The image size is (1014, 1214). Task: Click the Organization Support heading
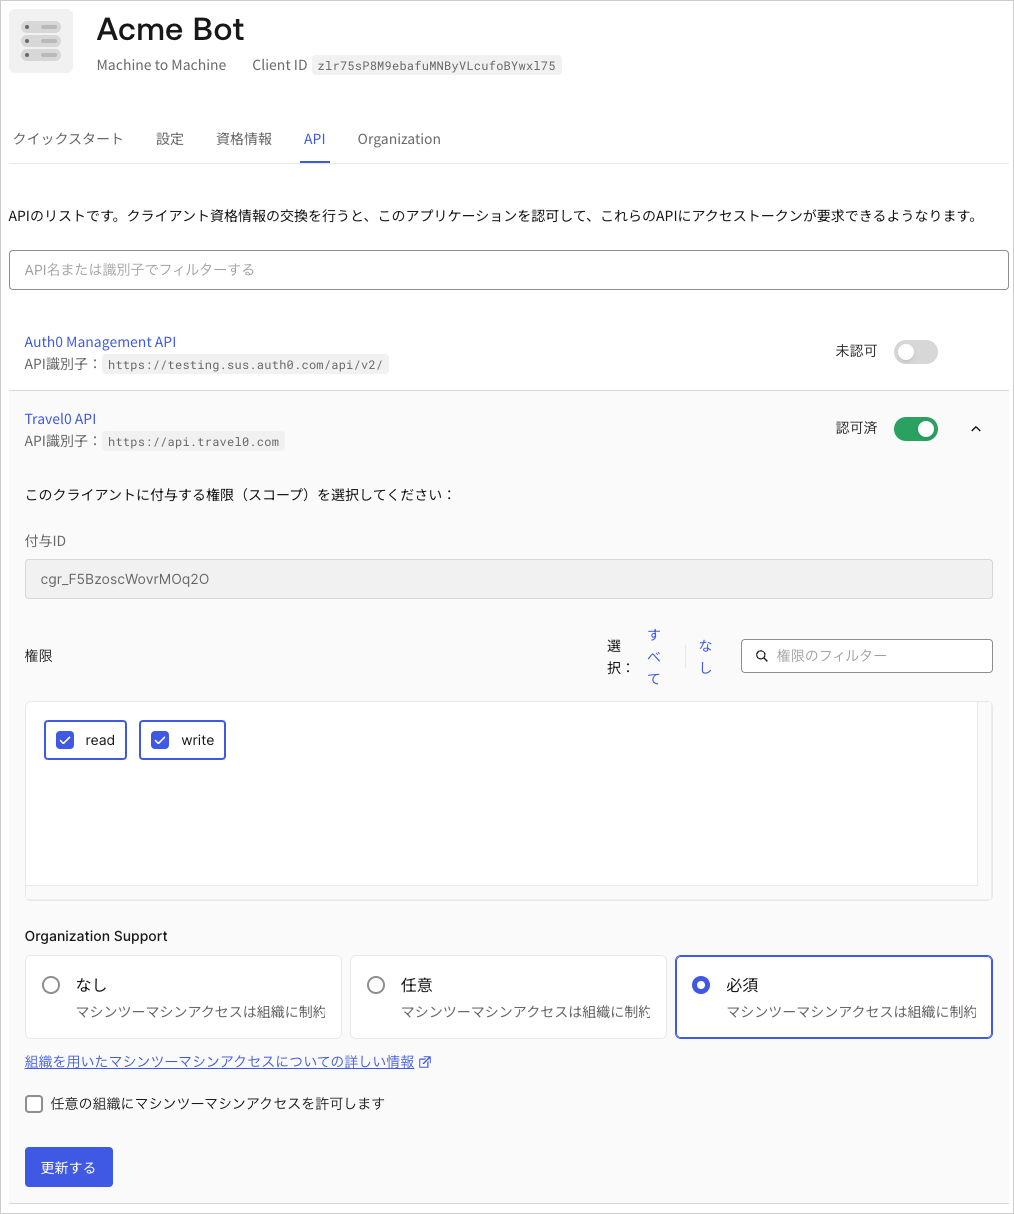click(96, 936)
